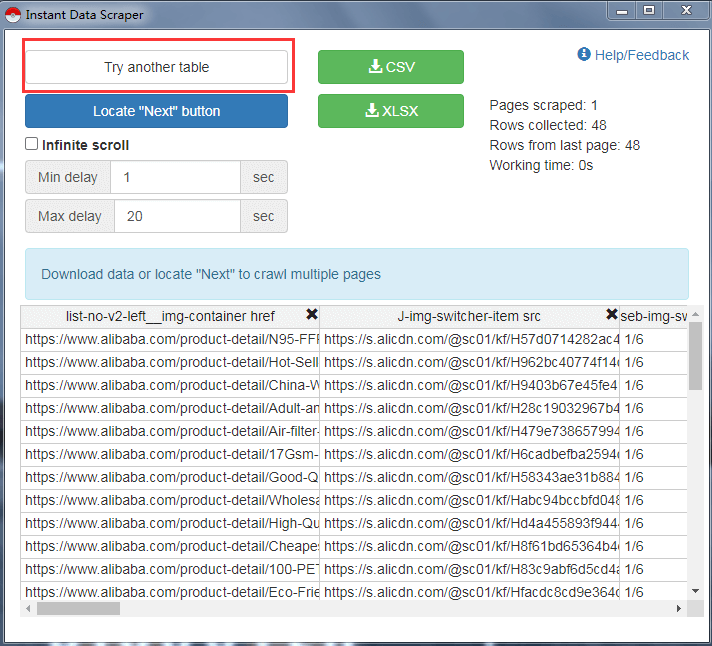Click the Rows from last page: 48 text
This screenshot has height=646, width=712.
(x=565, y=145)
